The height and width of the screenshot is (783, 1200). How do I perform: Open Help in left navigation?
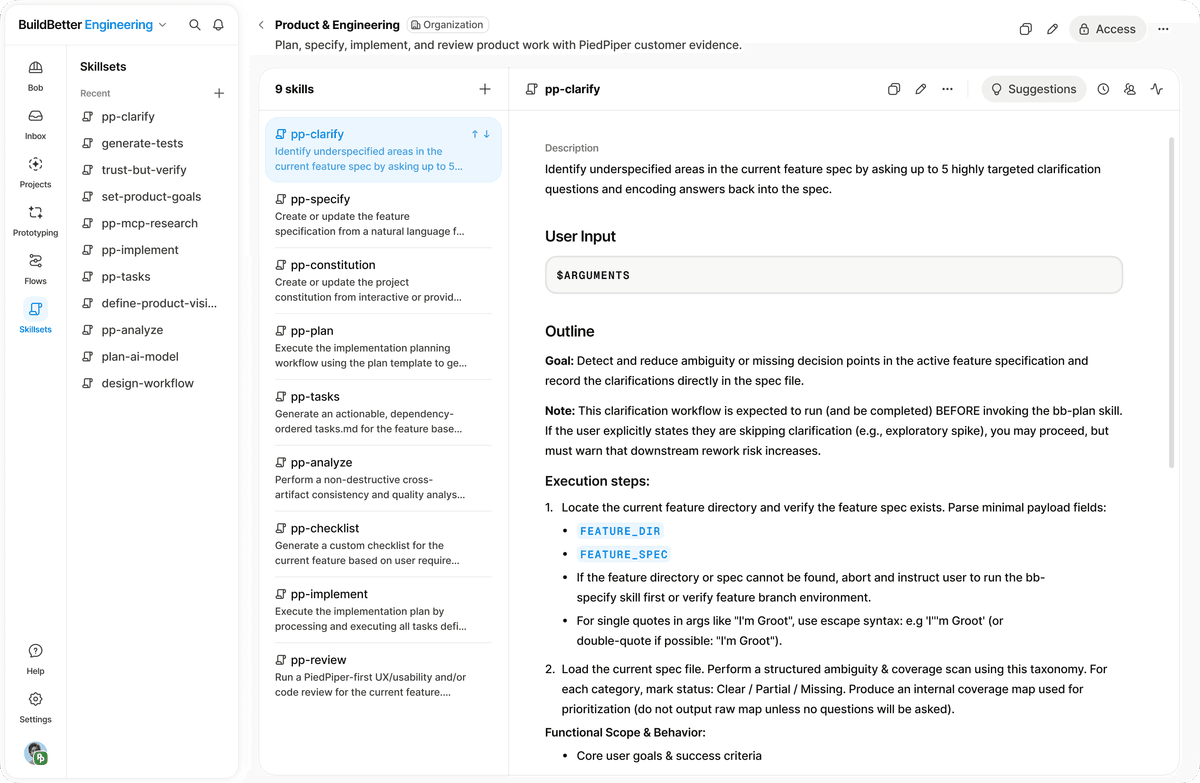click(x=35, y=658)
